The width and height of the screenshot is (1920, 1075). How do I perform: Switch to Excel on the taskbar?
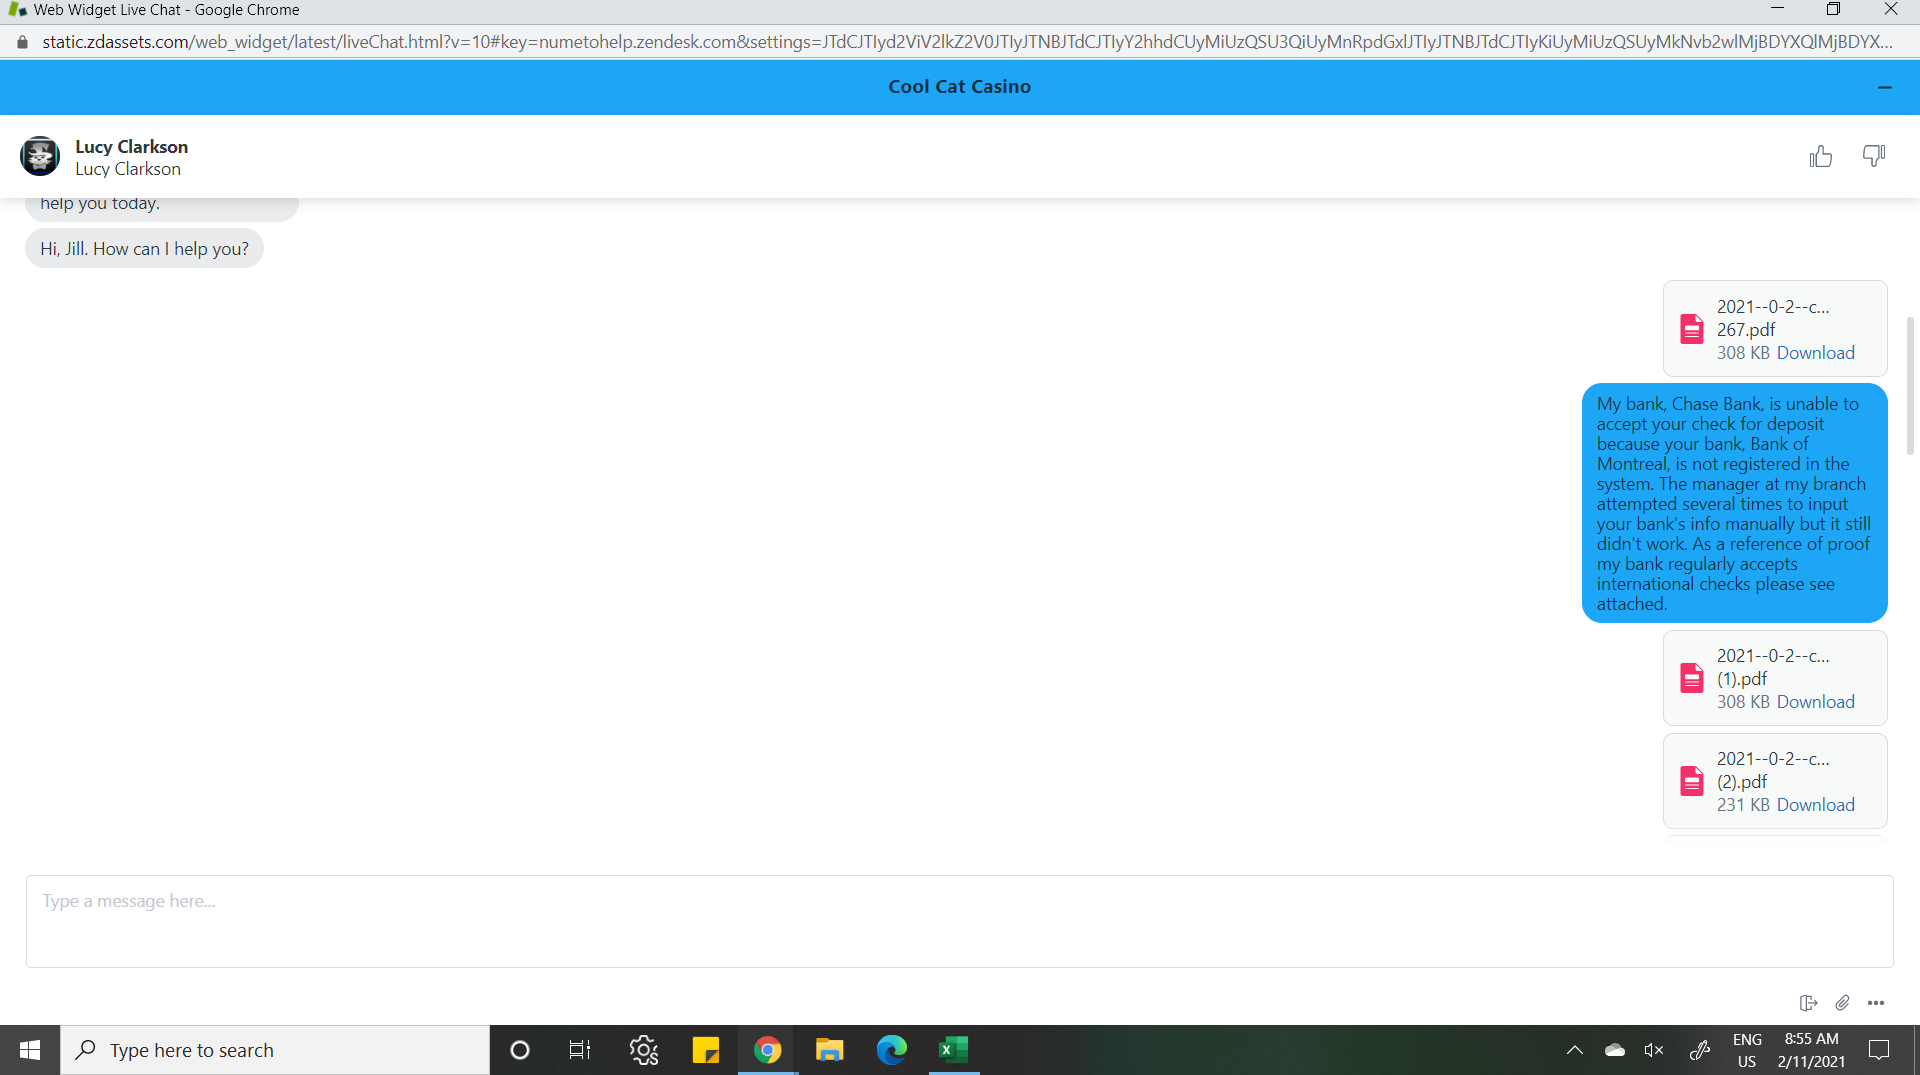coord(954,1050)
